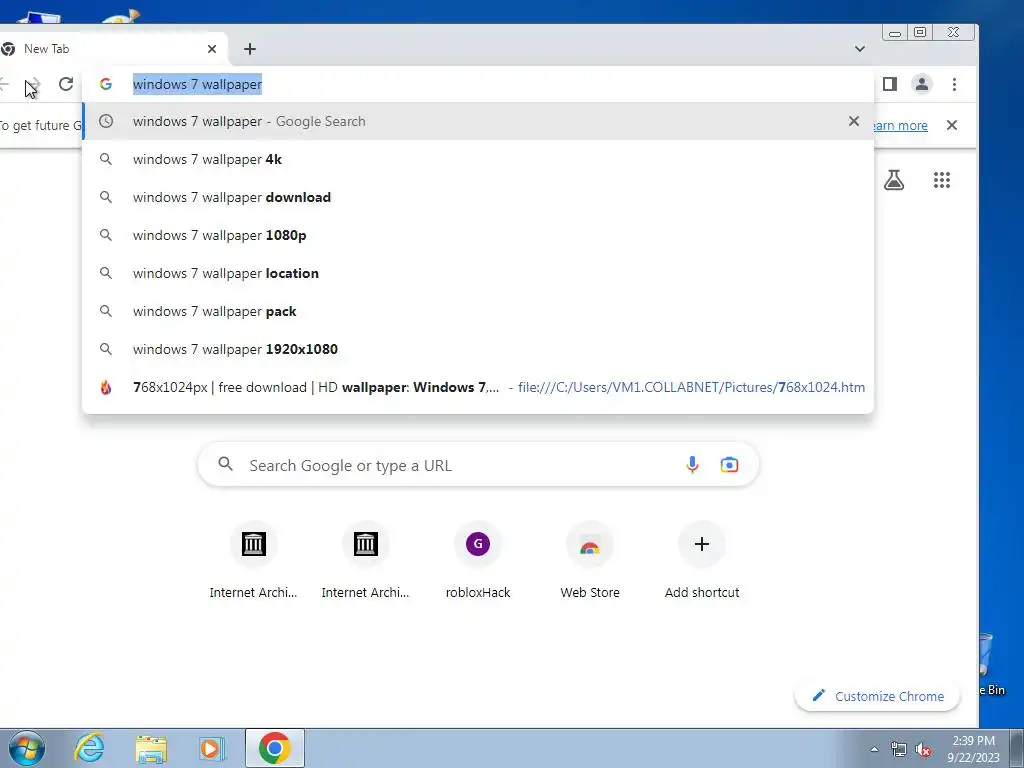Image resolution: width=1024 pixels, height=768 pixels.
Task: Open Windows Explorer from taskbar
Action: (151, 749)
